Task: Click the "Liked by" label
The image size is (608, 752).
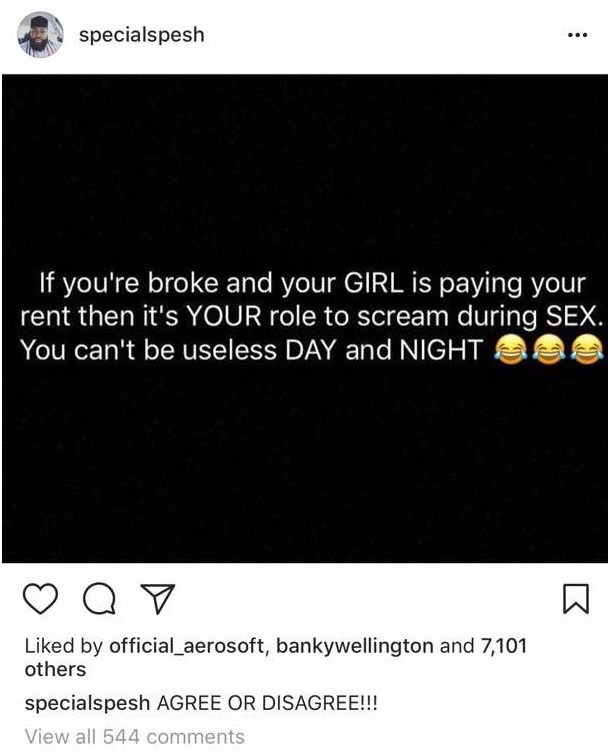Action: [x=64, y=646]
